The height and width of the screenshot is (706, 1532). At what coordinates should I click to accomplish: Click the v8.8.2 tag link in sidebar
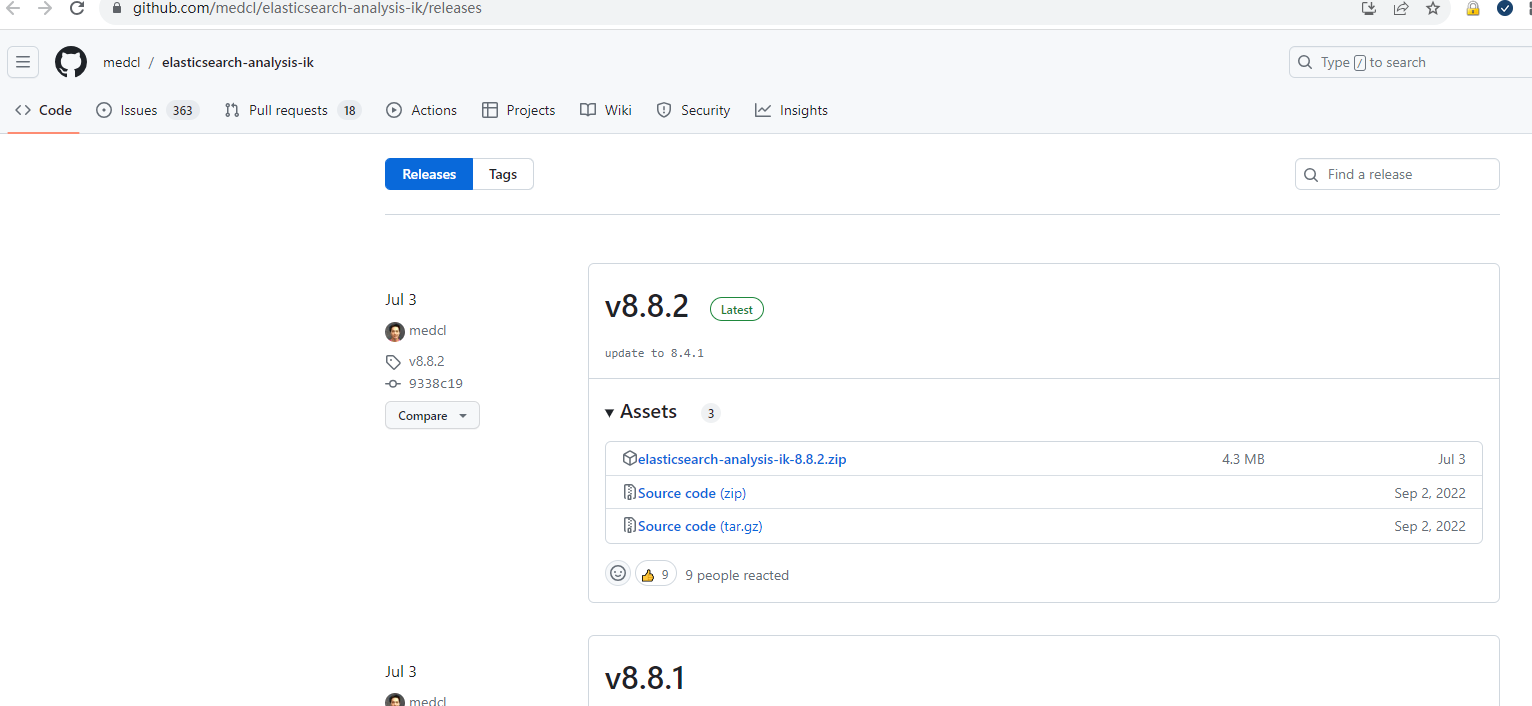tap(427, 361)
